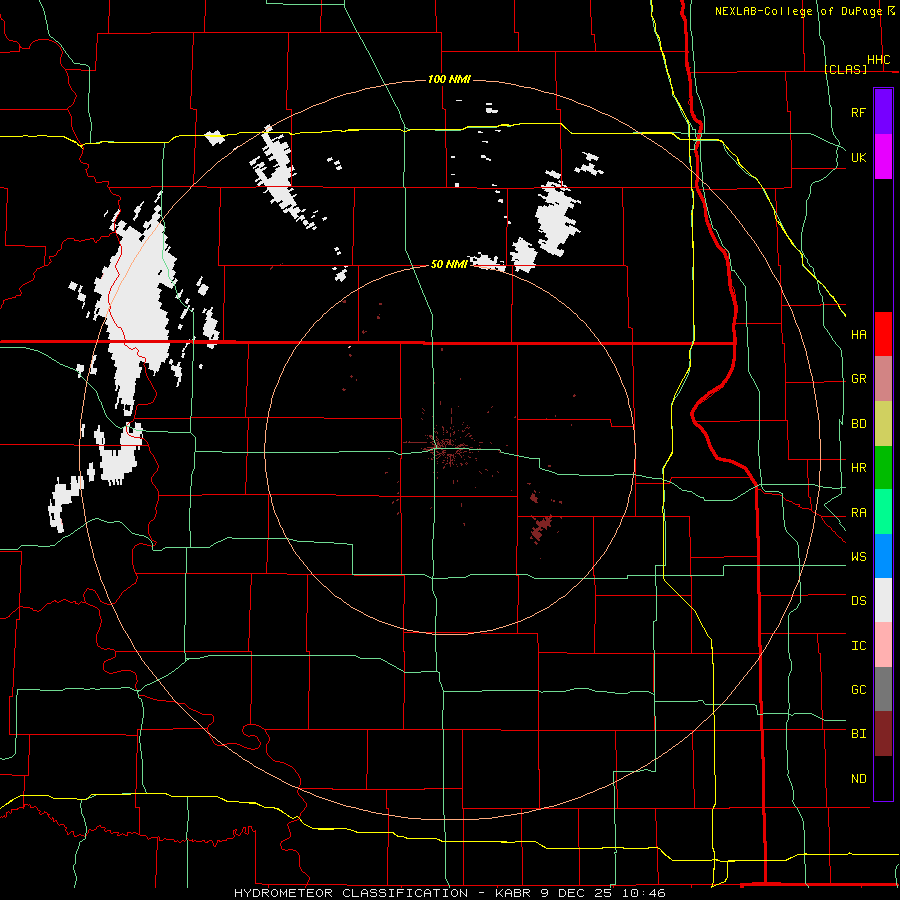Click the "DS" legend label
Viewport: 900px width, 900px height.
[858, 601]
